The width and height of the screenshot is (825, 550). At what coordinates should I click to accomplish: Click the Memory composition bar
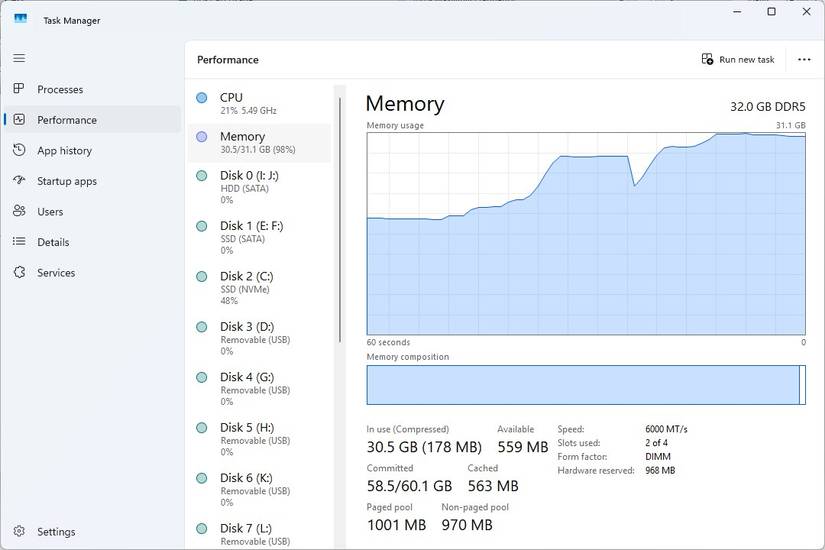[x=586, y=385]
